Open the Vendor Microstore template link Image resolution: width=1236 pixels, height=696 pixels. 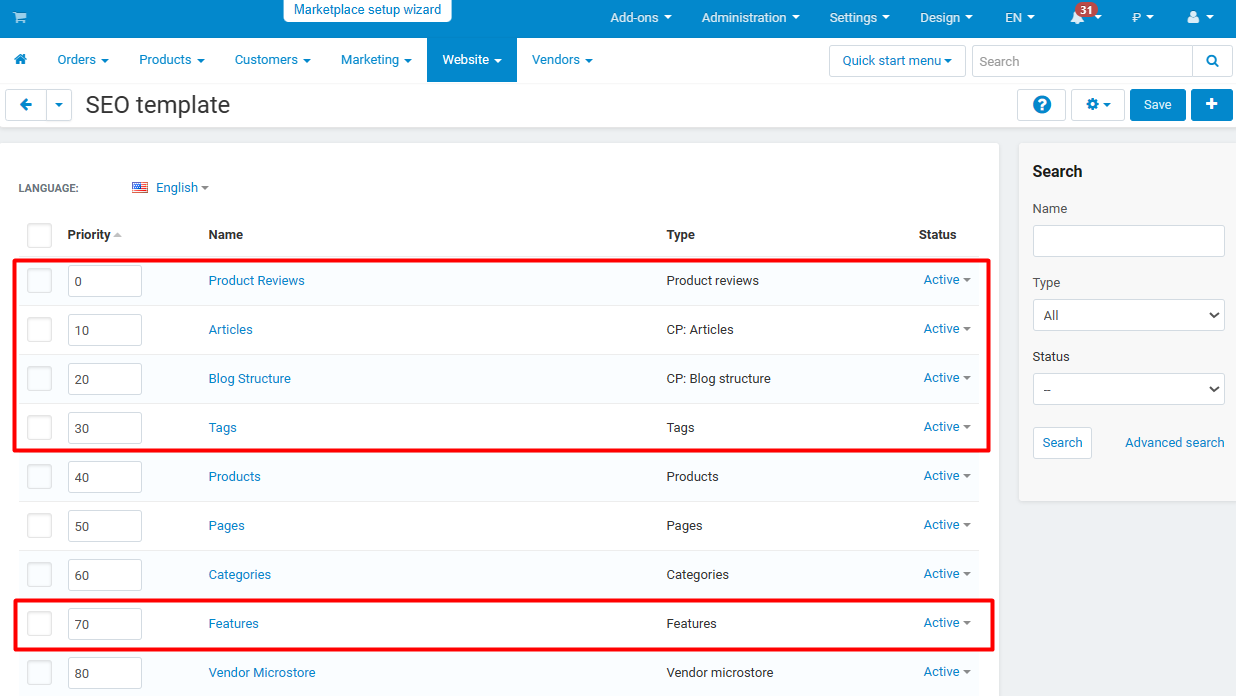262,673
